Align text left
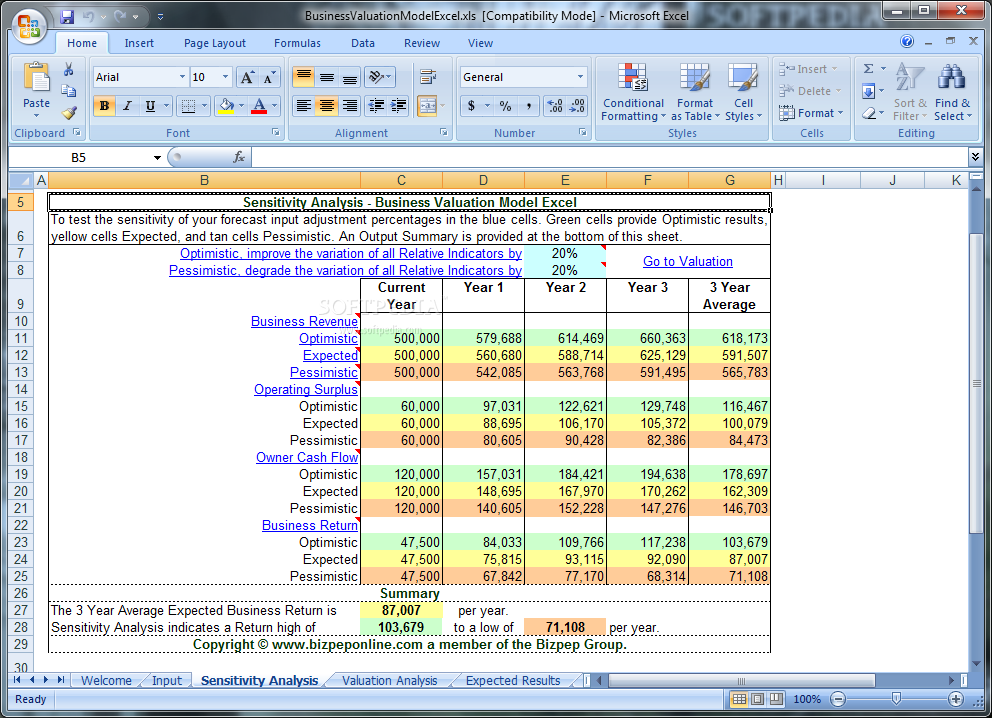The image size is (992, 718). tap(304, 106)
